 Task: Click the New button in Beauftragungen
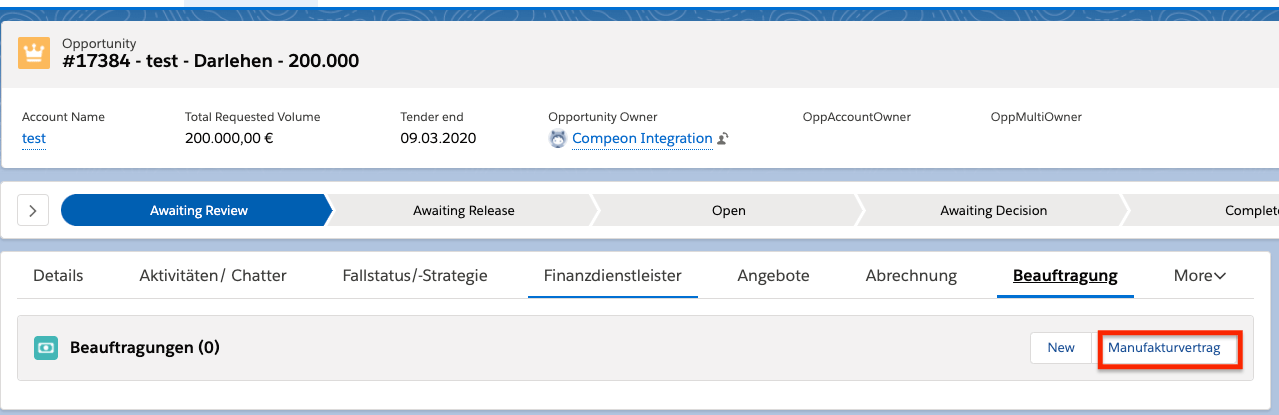coord(1061,348)
